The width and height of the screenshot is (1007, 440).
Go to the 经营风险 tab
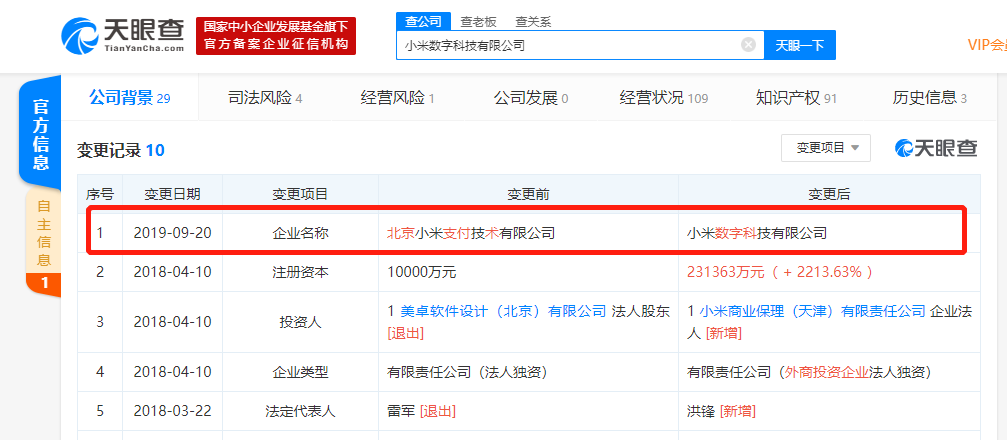[x=397, y=98]
